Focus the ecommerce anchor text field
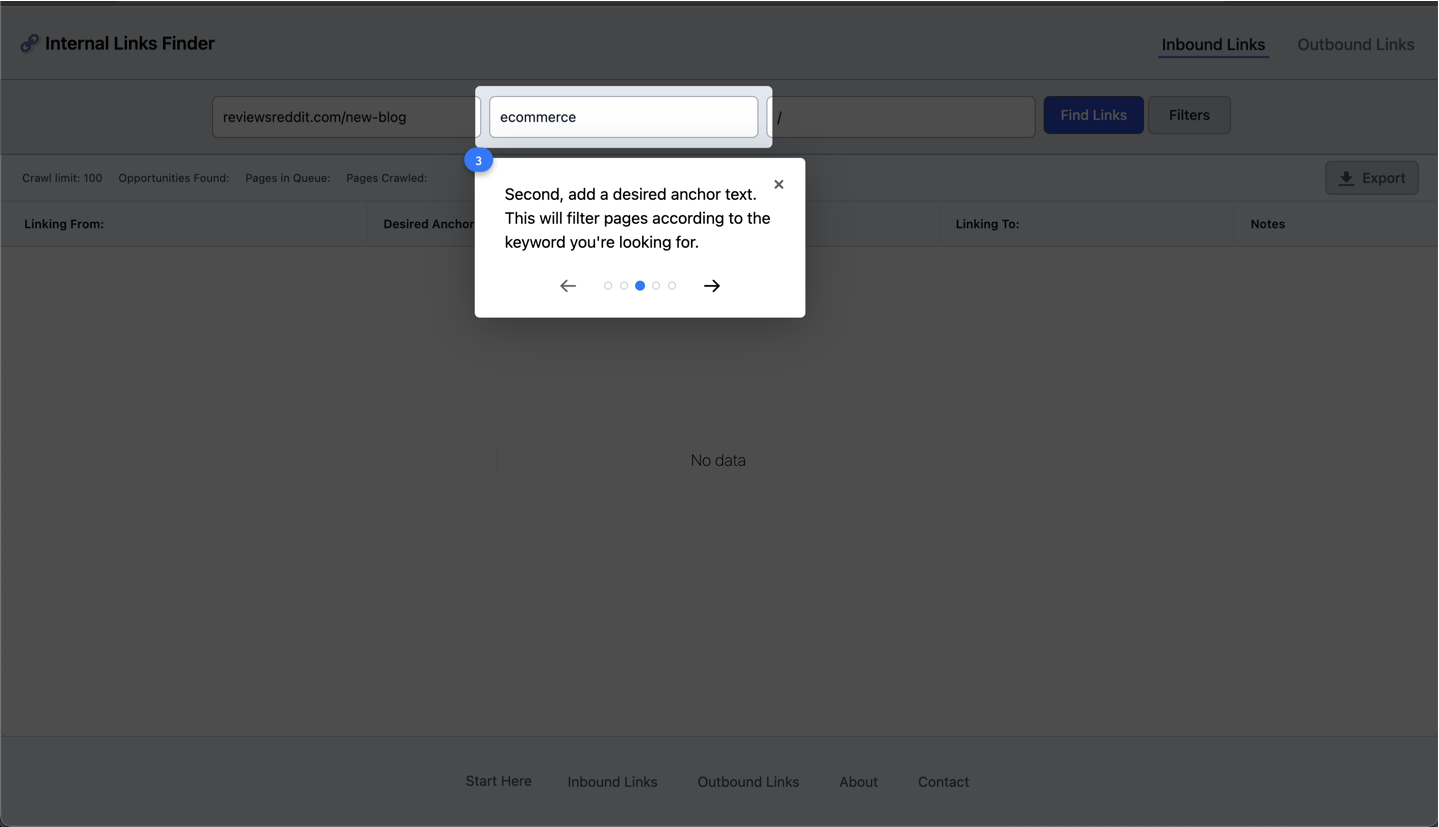This screenshot has width=1439, height=827. 623,117
